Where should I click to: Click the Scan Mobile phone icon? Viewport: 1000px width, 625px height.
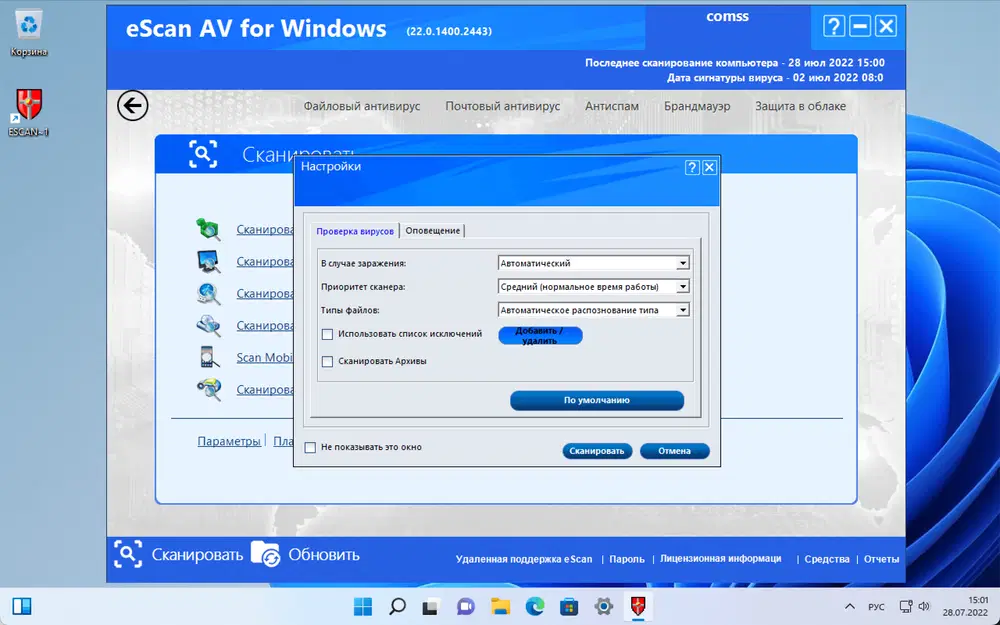click(209, 357)
